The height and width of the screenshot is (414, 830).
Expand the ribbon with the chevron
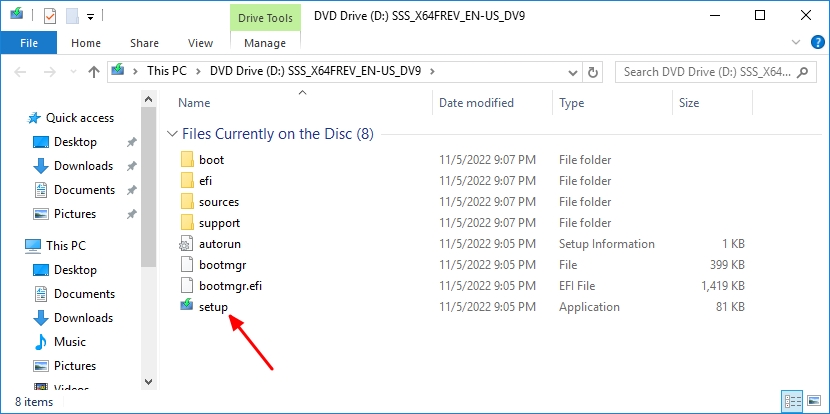[x=796, y=42]
